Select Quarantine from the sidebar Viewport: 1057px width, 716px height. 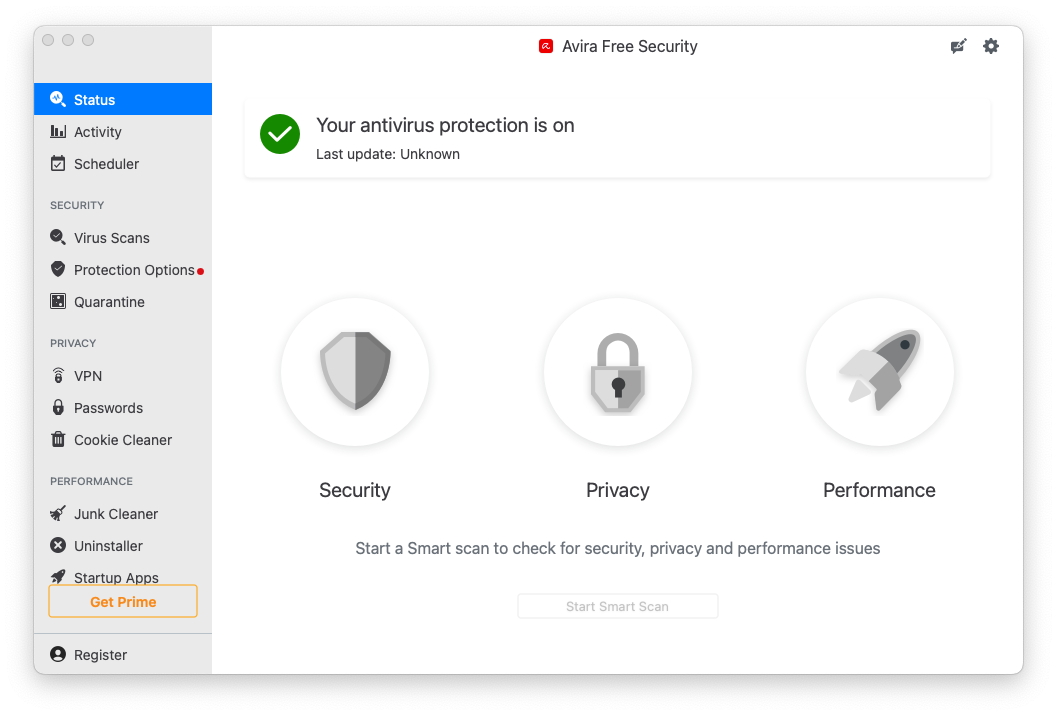tap(109, 302)
